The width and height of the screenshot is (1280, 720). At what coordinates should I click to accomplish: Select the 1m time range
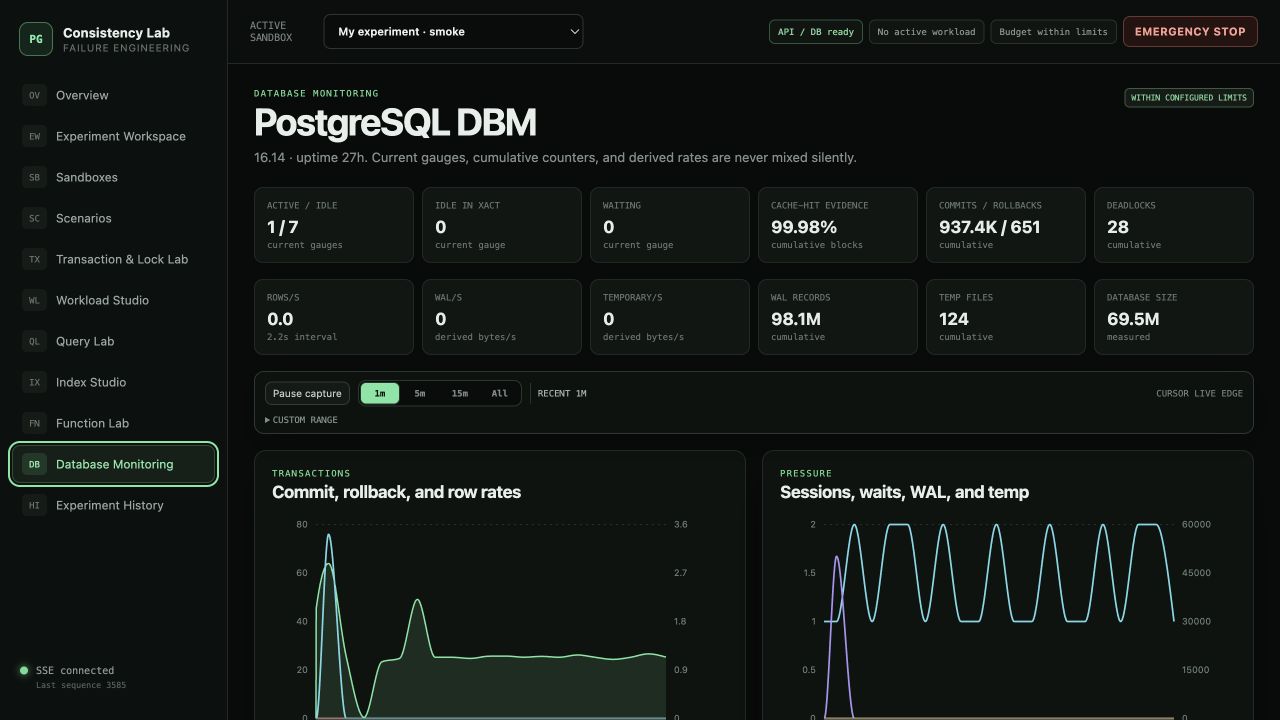(380, 393)
